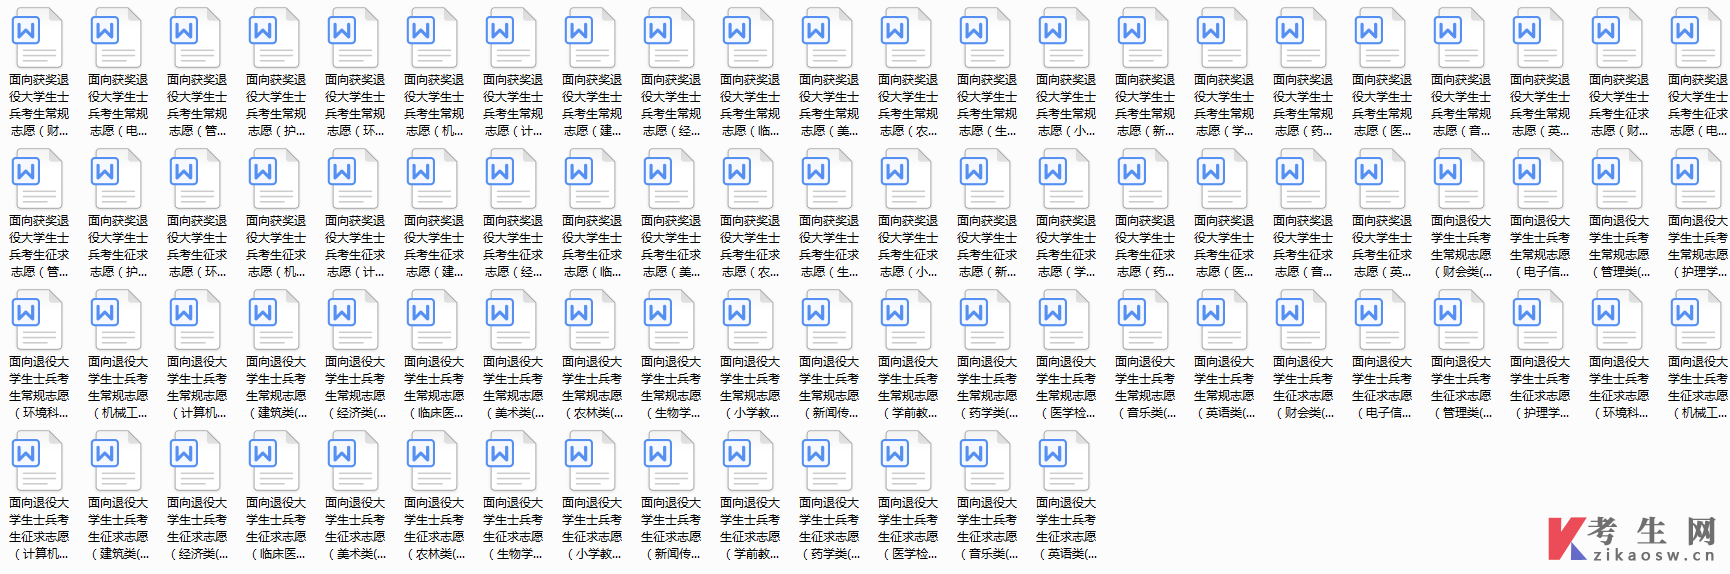This screenshot has height=574, width=1730.
Task: Click file name 获奖退役…常规志愿（英…
Action: (1540, 105)
